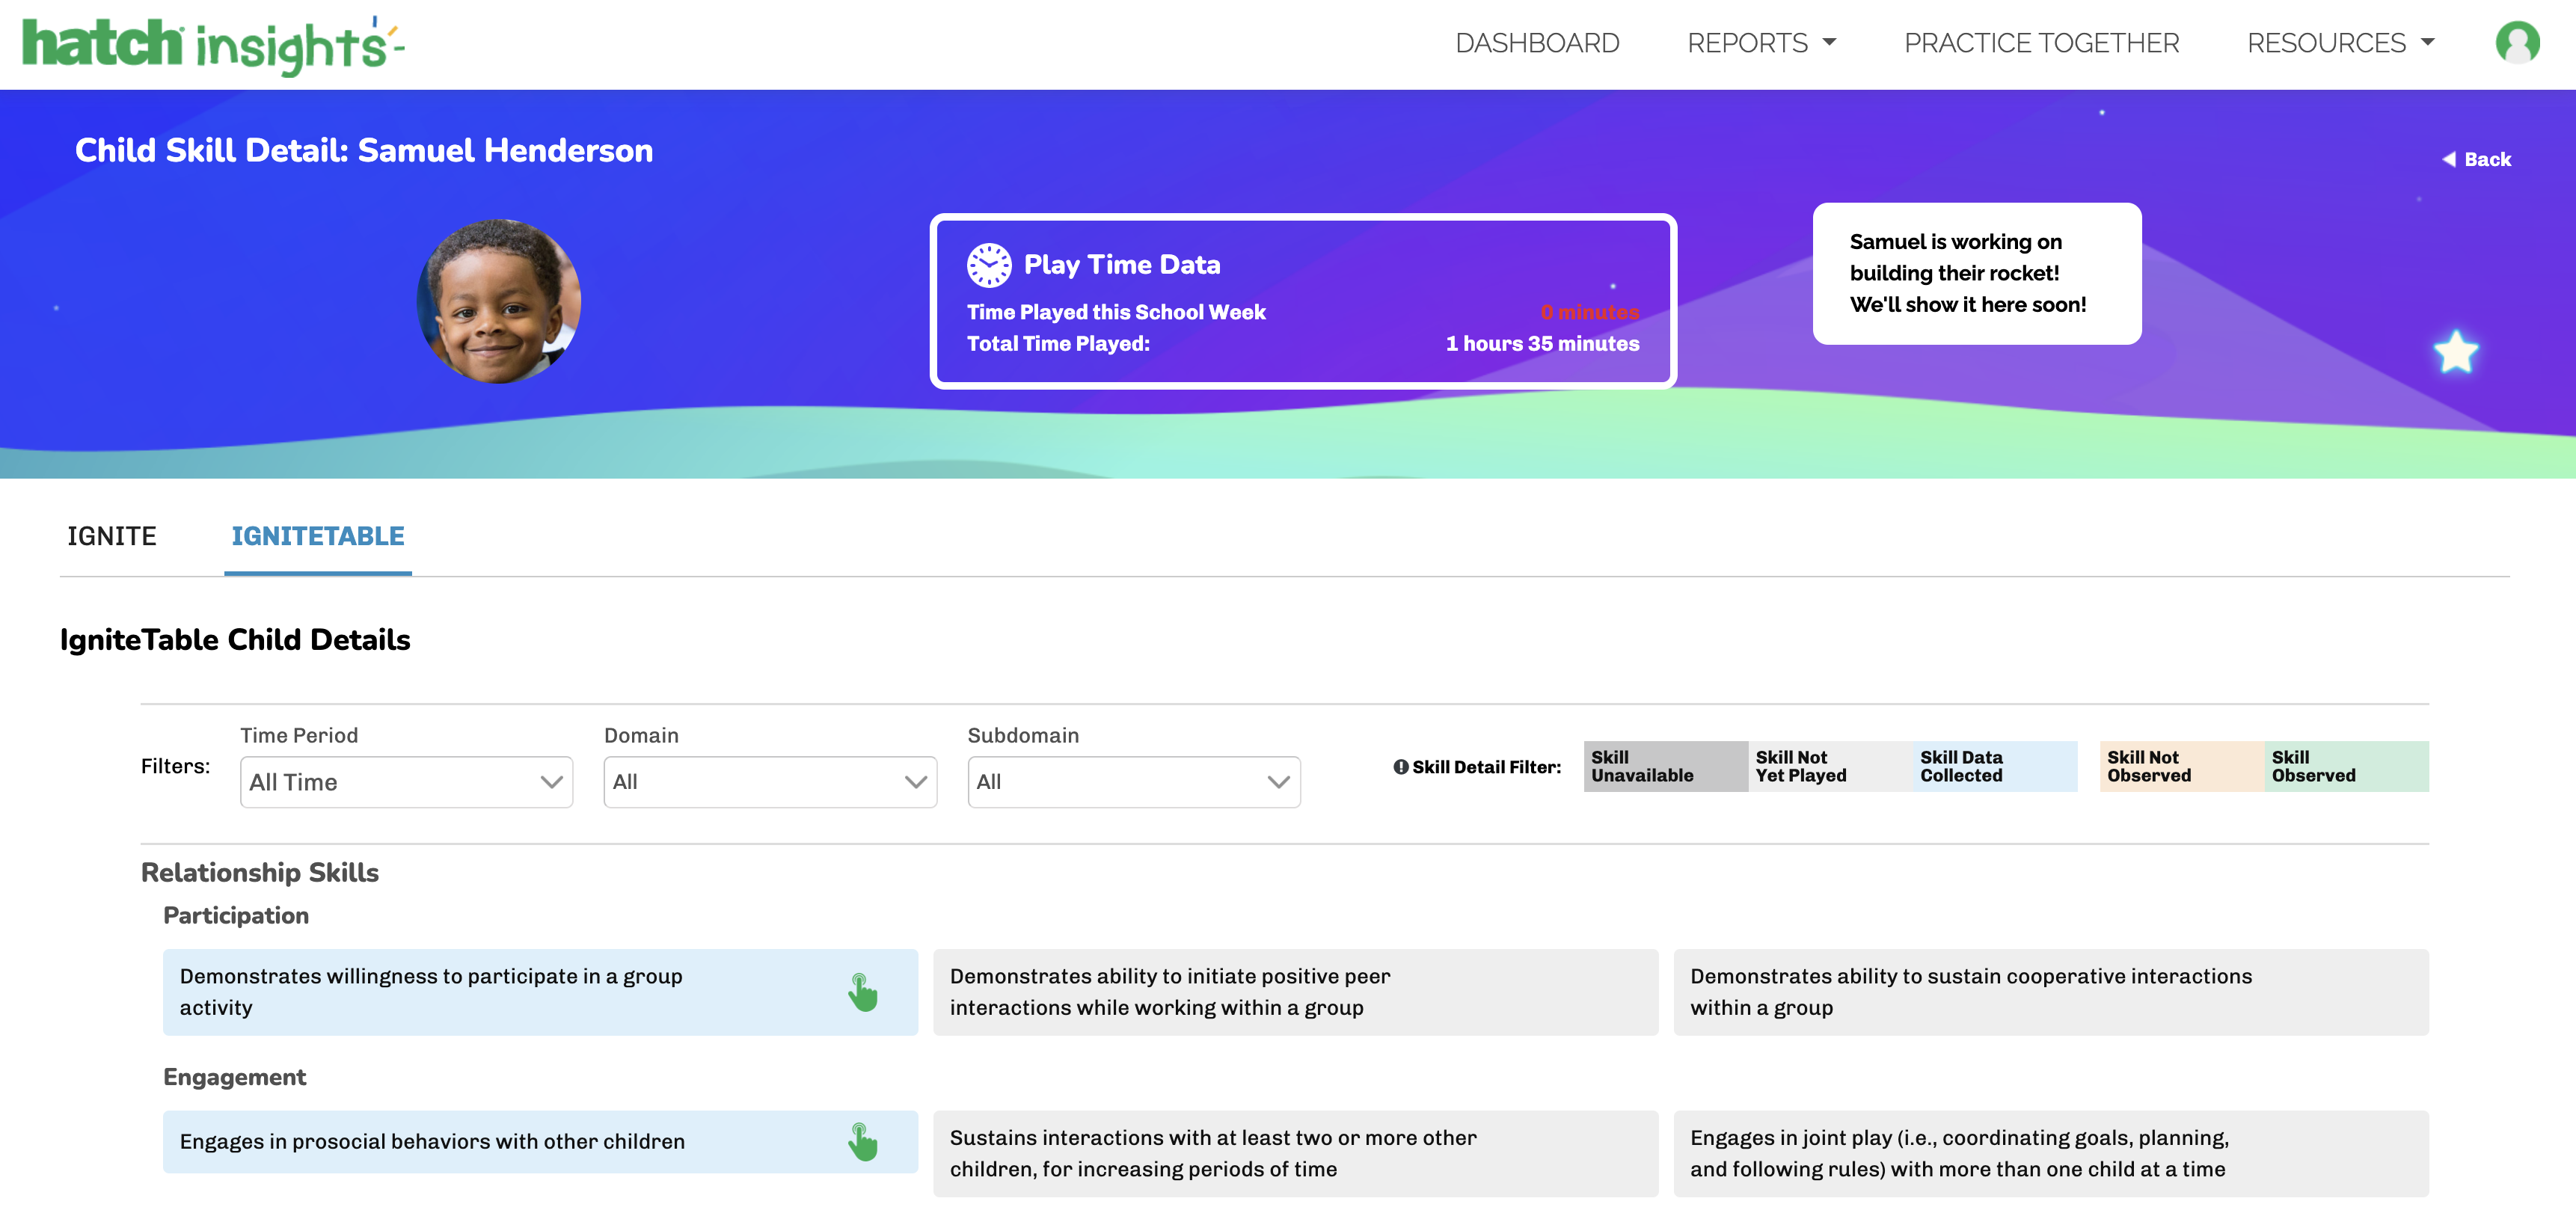Click '1 hours 35 minutes' total time

(1542, 343)
